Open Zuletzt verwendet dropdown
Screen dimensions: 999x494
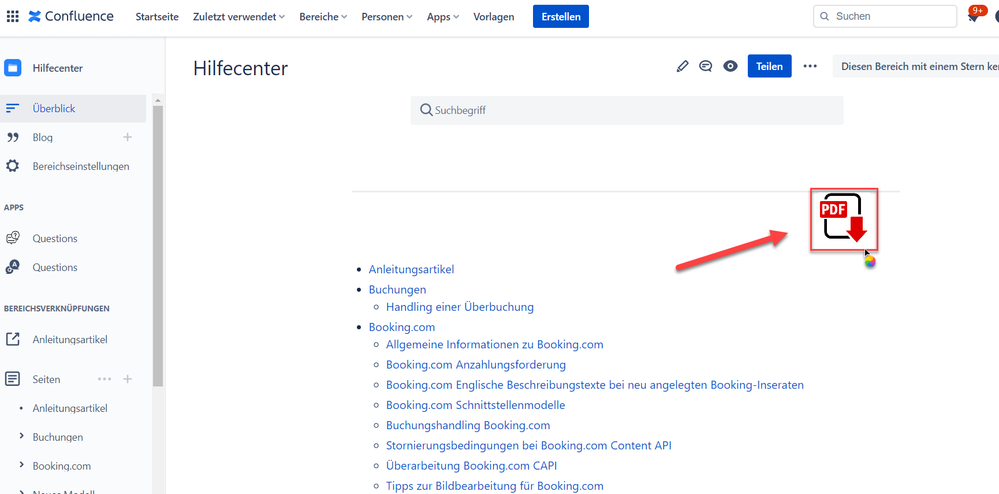239,17
